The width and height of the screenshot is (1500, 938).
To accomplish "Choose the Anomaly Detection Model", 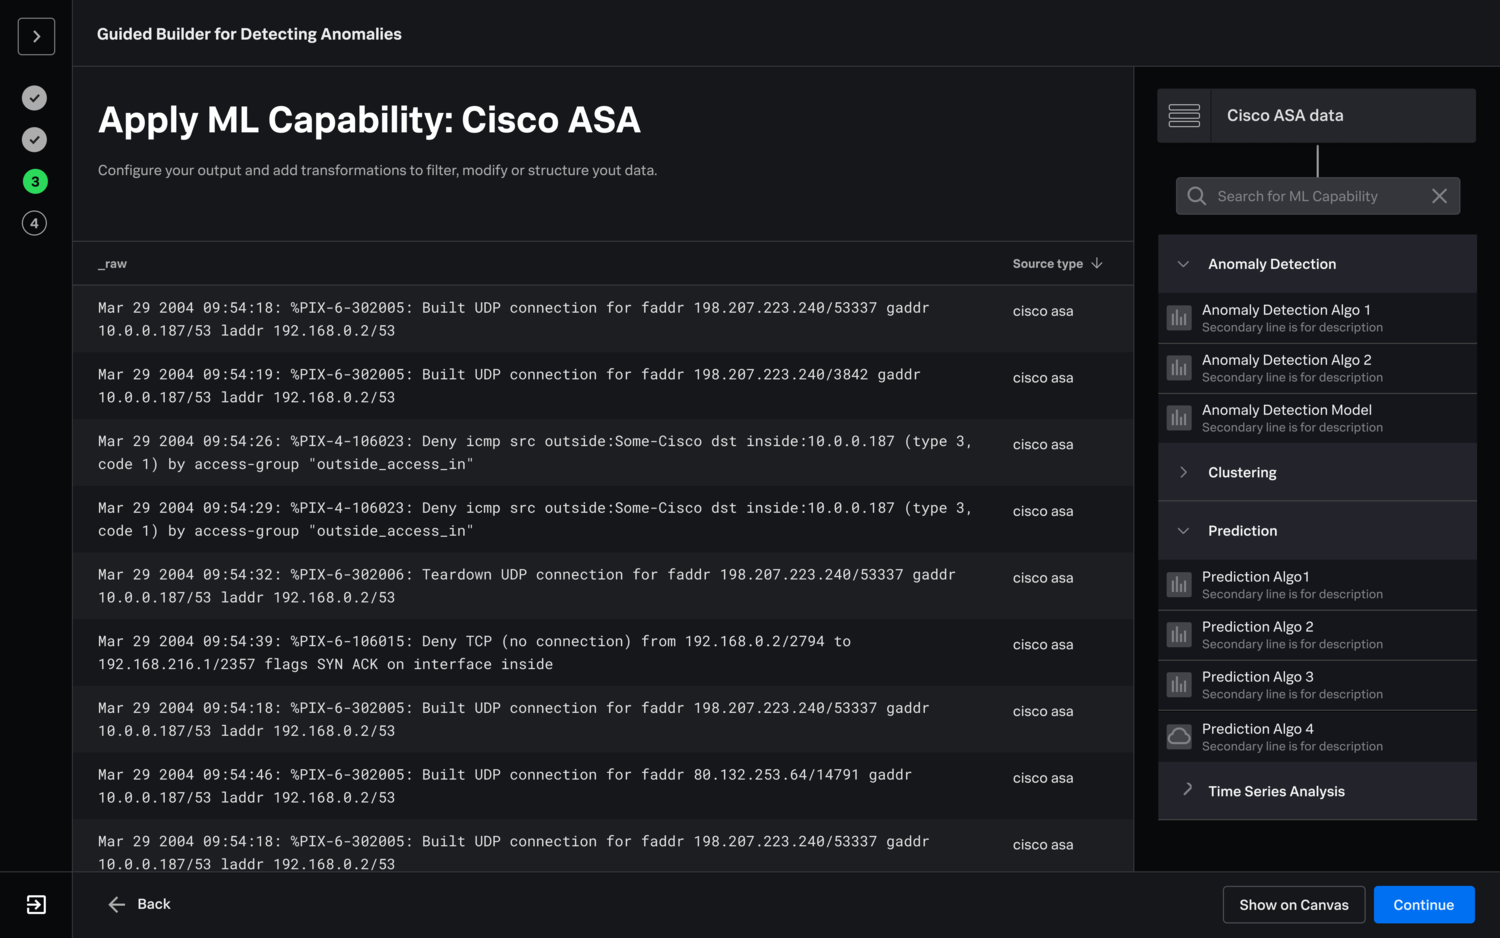I will pyautogui.click(x=1317, y=418).
